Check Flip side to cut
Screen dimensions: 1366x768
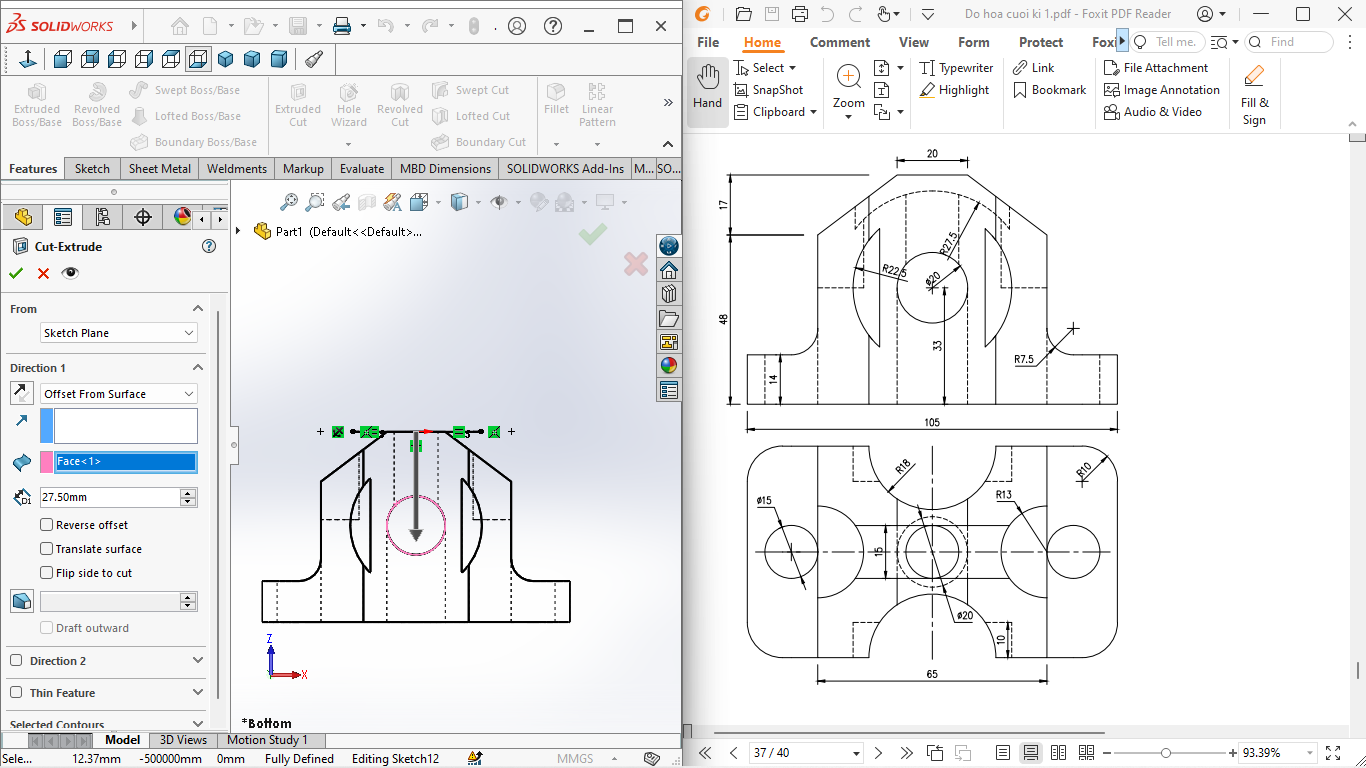click(45, 572)
